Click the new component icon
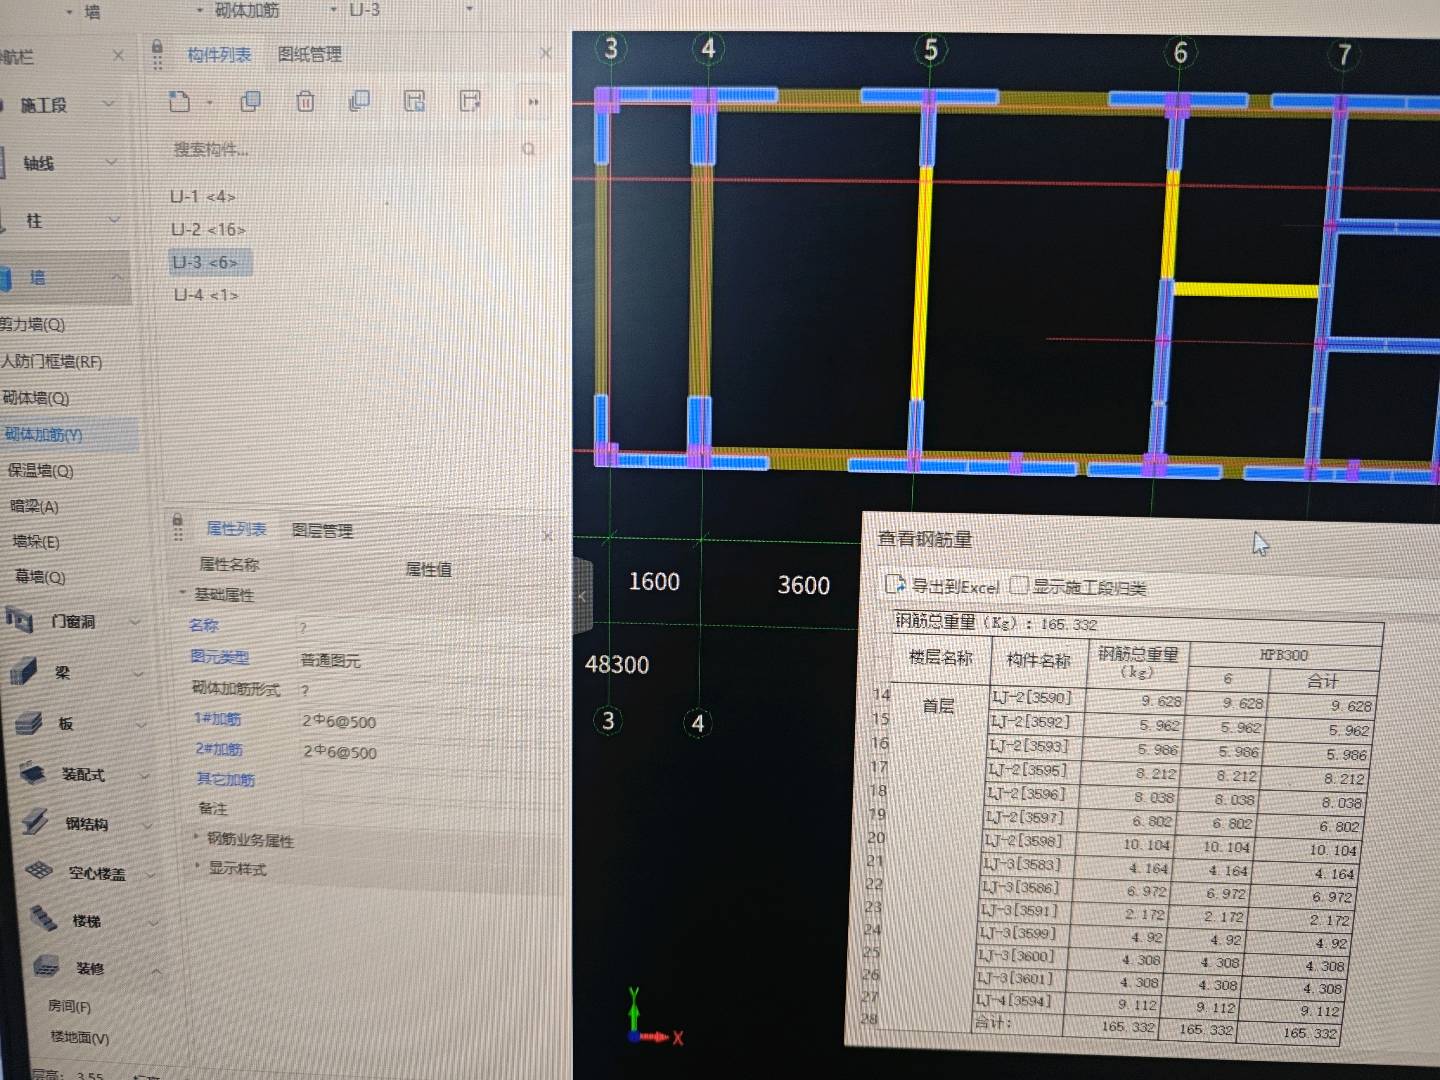This screenshot has width=1440, height=1080. click(x=180, y=101)
